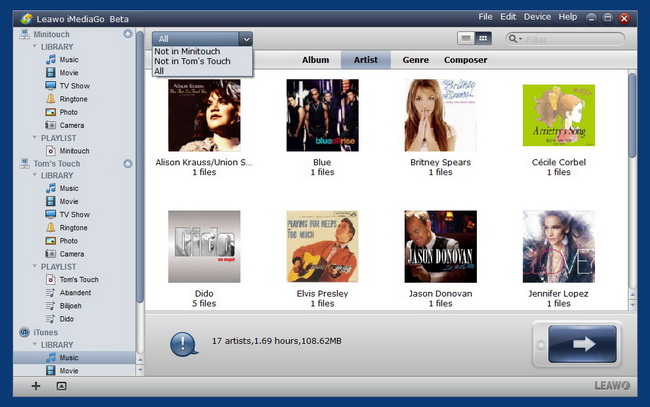This screenshot has height=407, width=650.
Task: Open Music under Tom's Touch library
Action: click(x=62, y=189)
